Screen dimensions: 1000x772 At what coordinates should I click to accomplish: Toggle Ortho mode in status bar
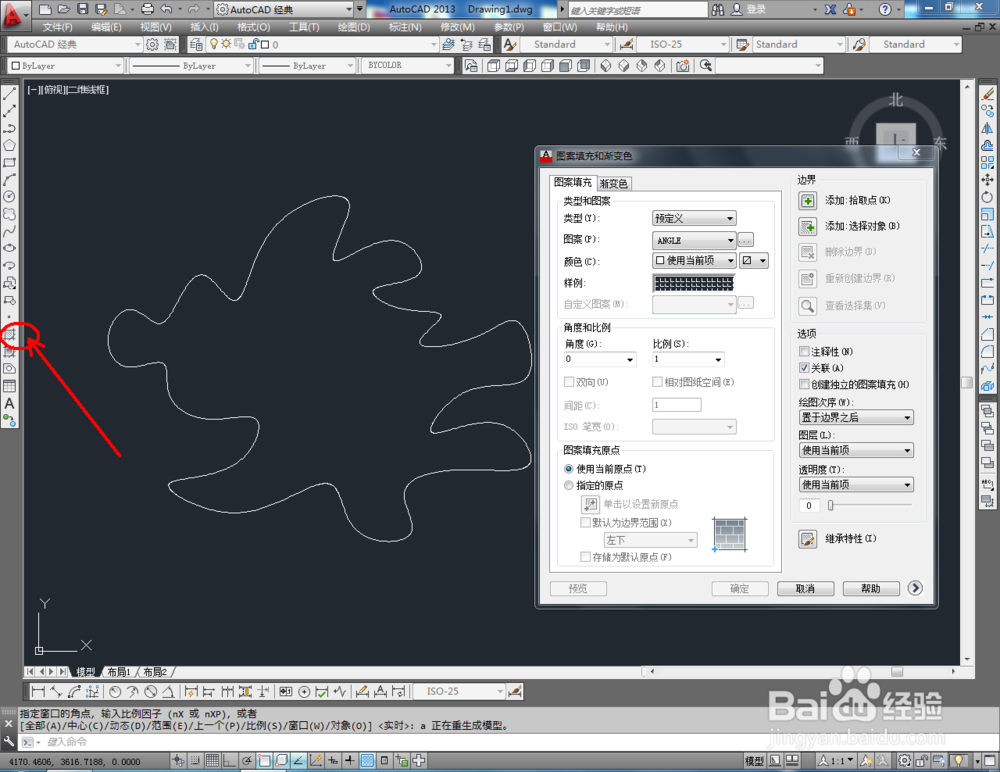coord(229,761)
